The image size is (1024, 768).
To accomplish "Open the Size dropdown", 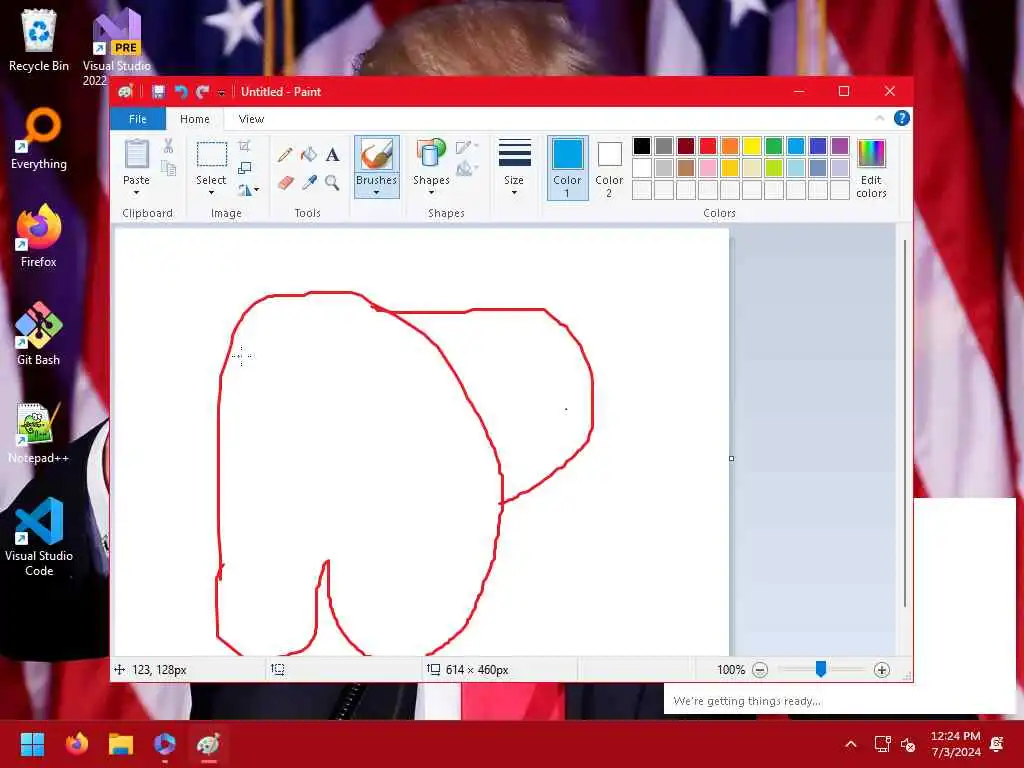I will tap(514, 167).
